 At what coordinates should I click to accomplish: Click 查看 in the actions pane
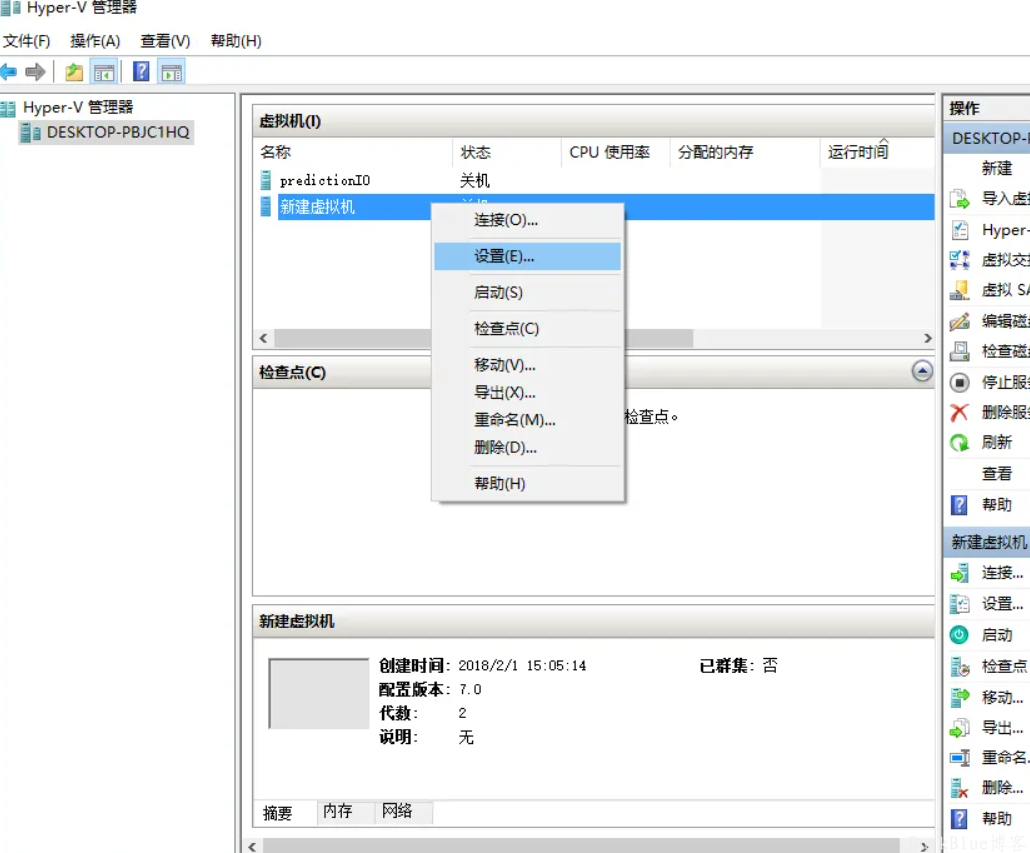(x=996, y=473)
